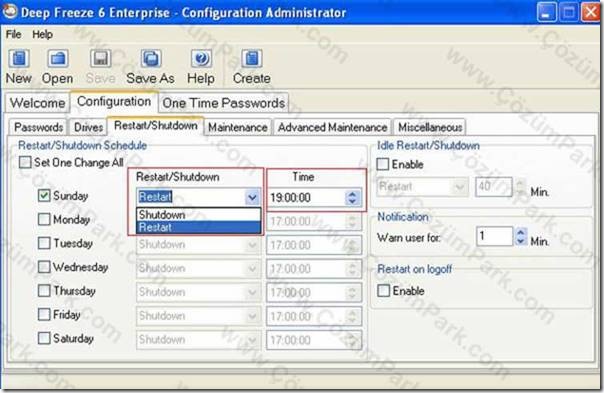Choose Restart from the open dropdown list
Viewport: 604px width, 393px height.
(199, 227)
